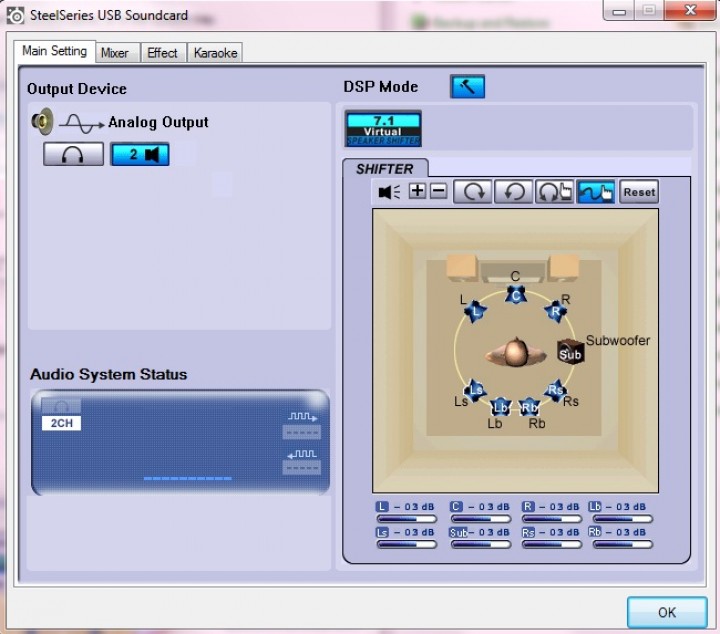720x634 pixels.
Task: Click the SteelSeries title bar icon
Action: [16, 16]
